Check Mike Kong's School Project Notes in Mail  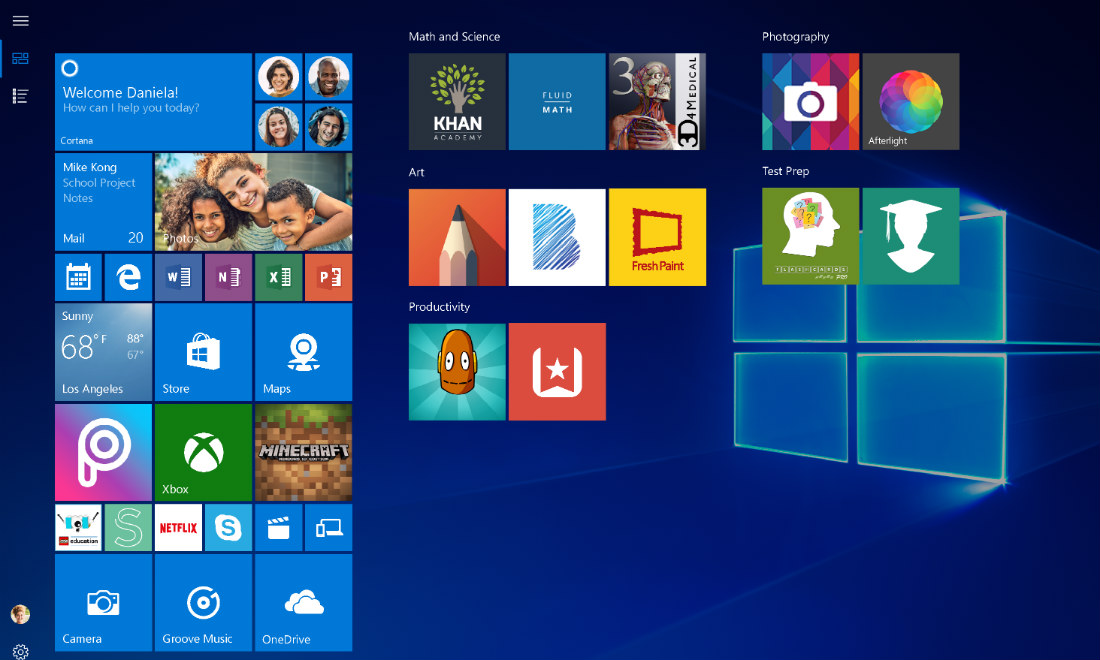(x=103, y=202)
